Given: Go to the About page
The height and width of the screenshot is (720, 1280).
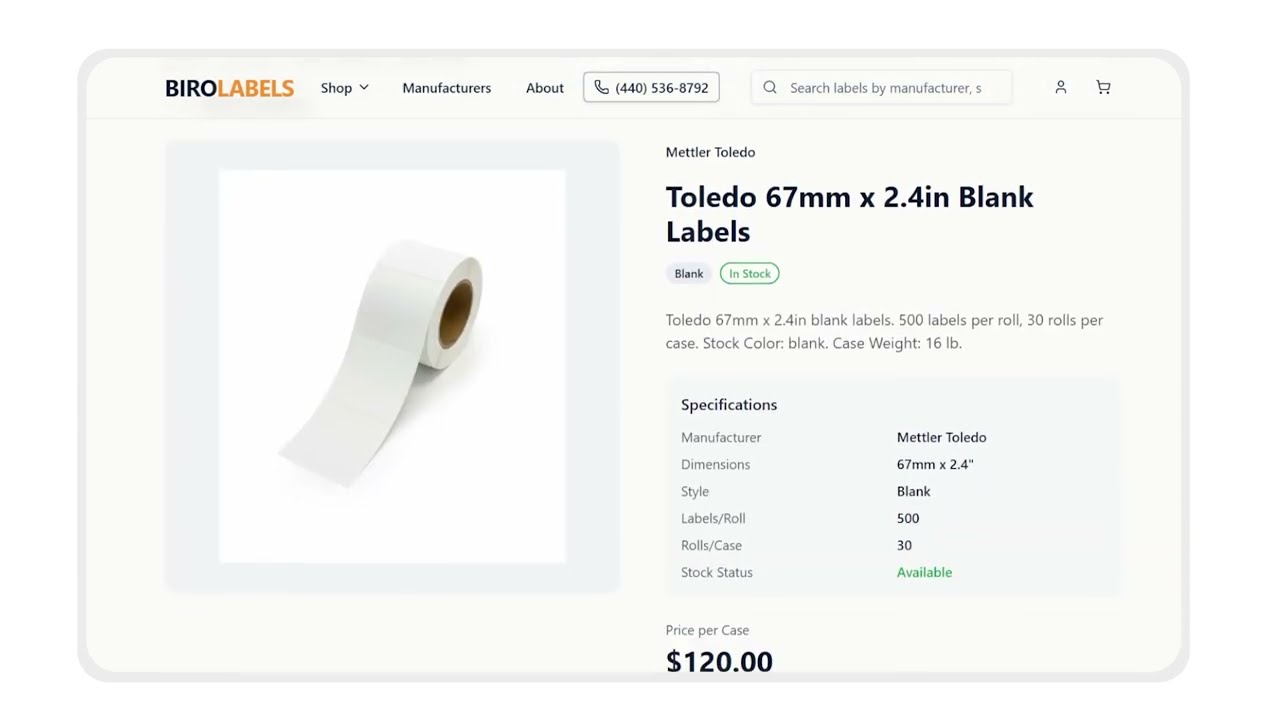Looking at the screenshot, I should coord(544,88).
